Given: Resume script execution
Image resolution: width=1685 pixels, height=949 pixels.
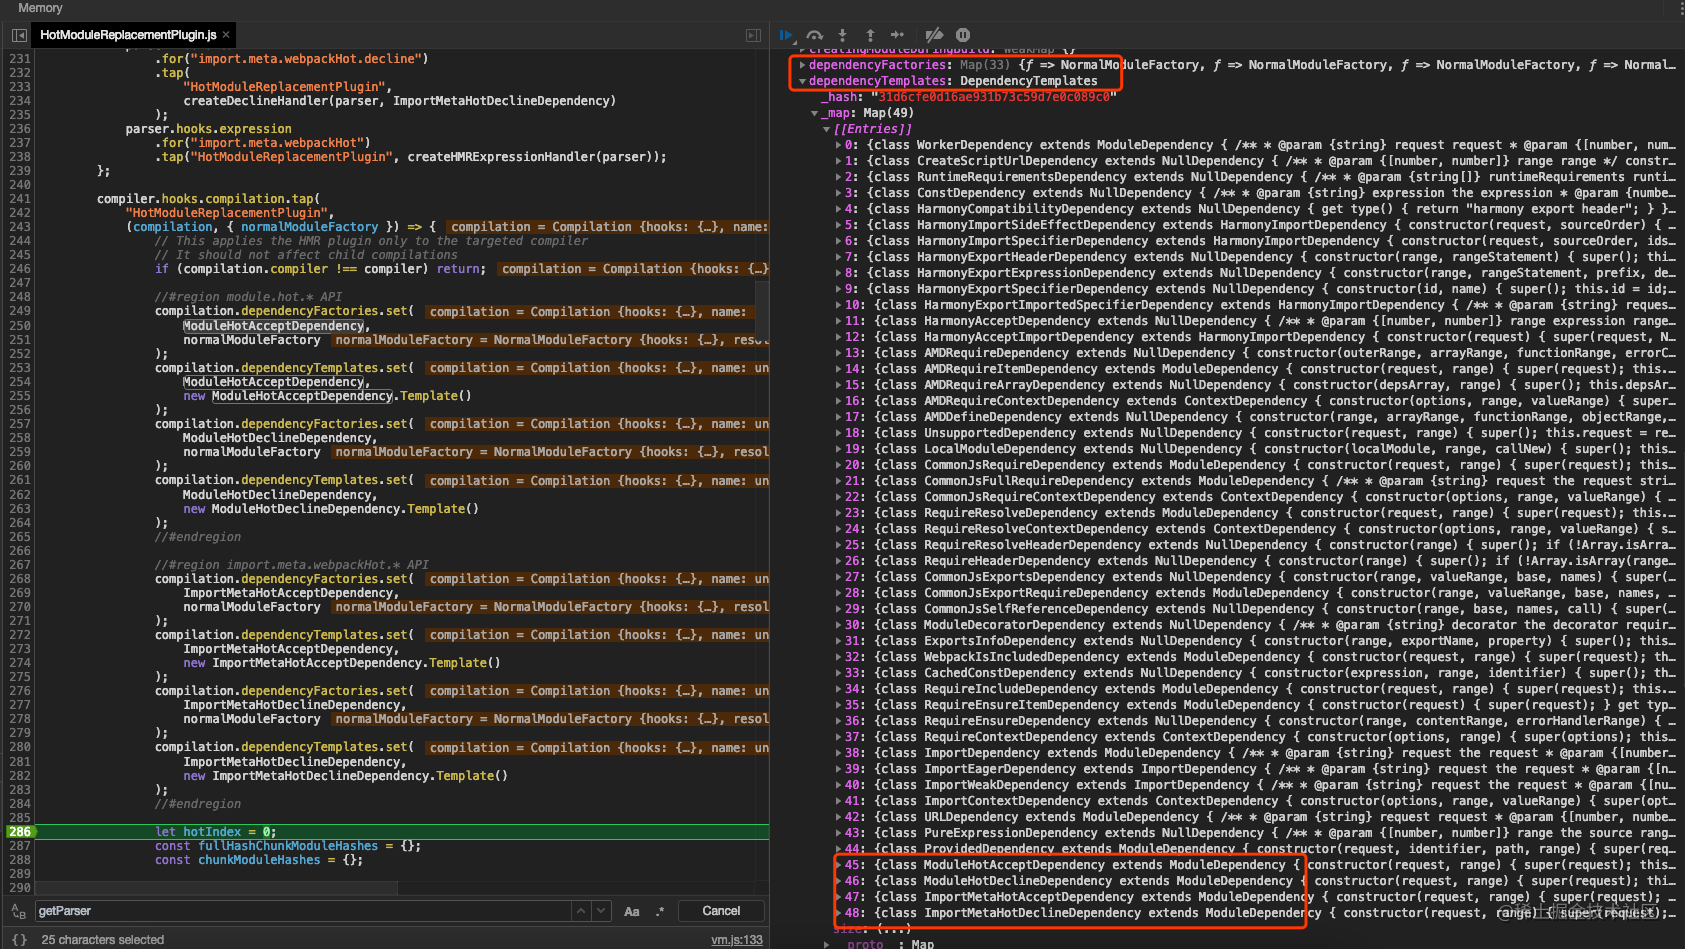Looking at the screenshot, I should (x=786, y=35).
